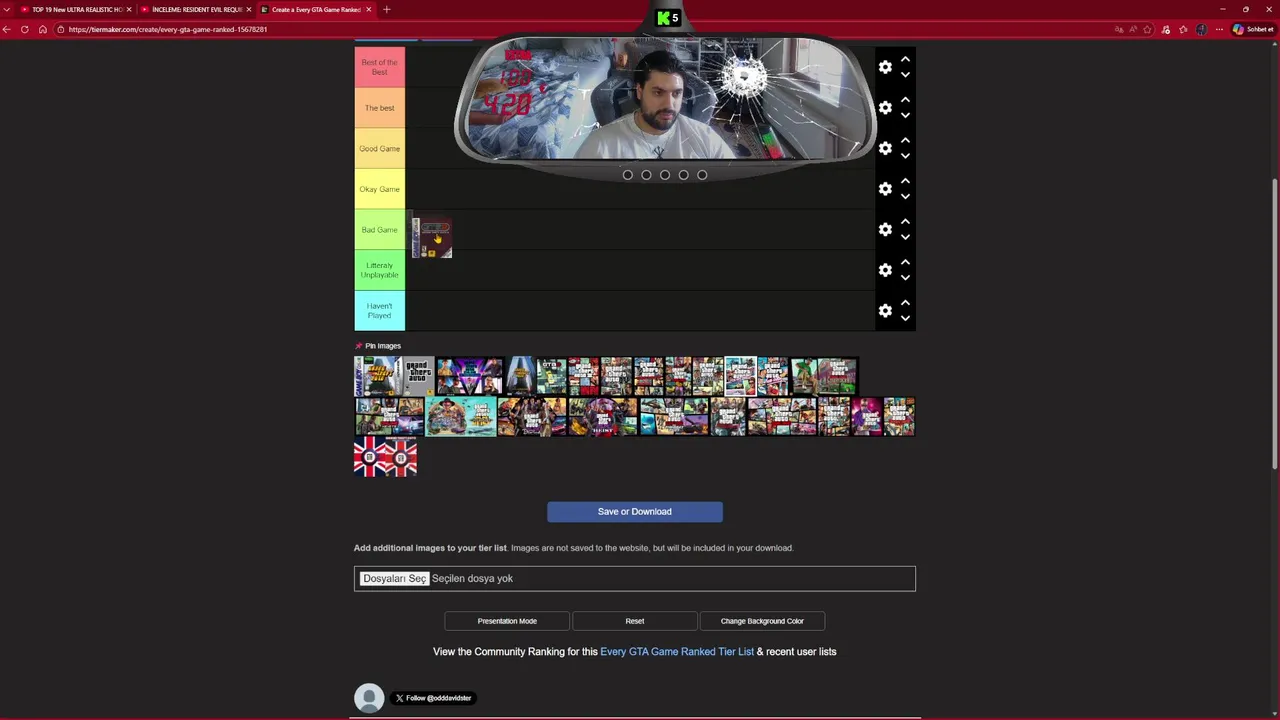The image size is (1280, 720).
Task: Move Bad Game tier row down
Action: click(905, 237)
